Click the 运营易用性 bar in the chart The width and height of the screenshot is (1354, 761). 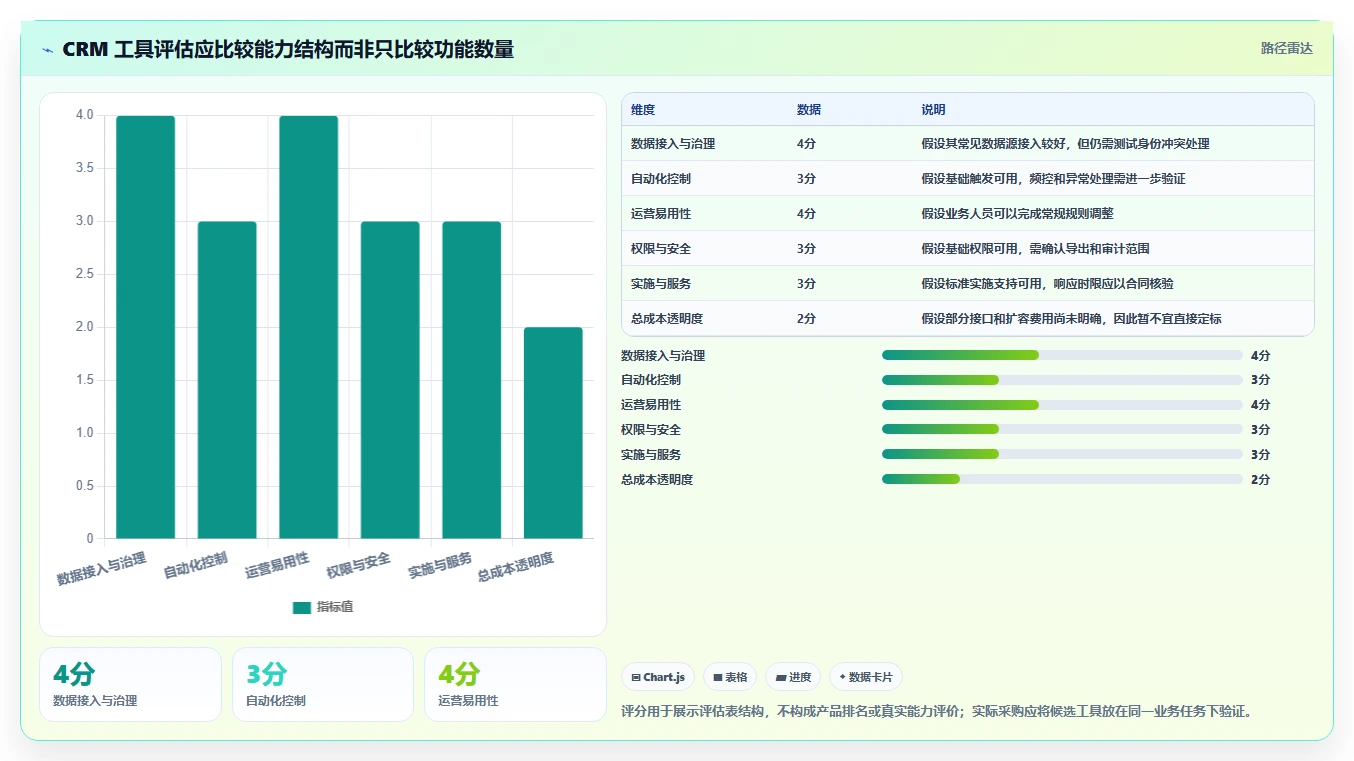tap(308, 327)
